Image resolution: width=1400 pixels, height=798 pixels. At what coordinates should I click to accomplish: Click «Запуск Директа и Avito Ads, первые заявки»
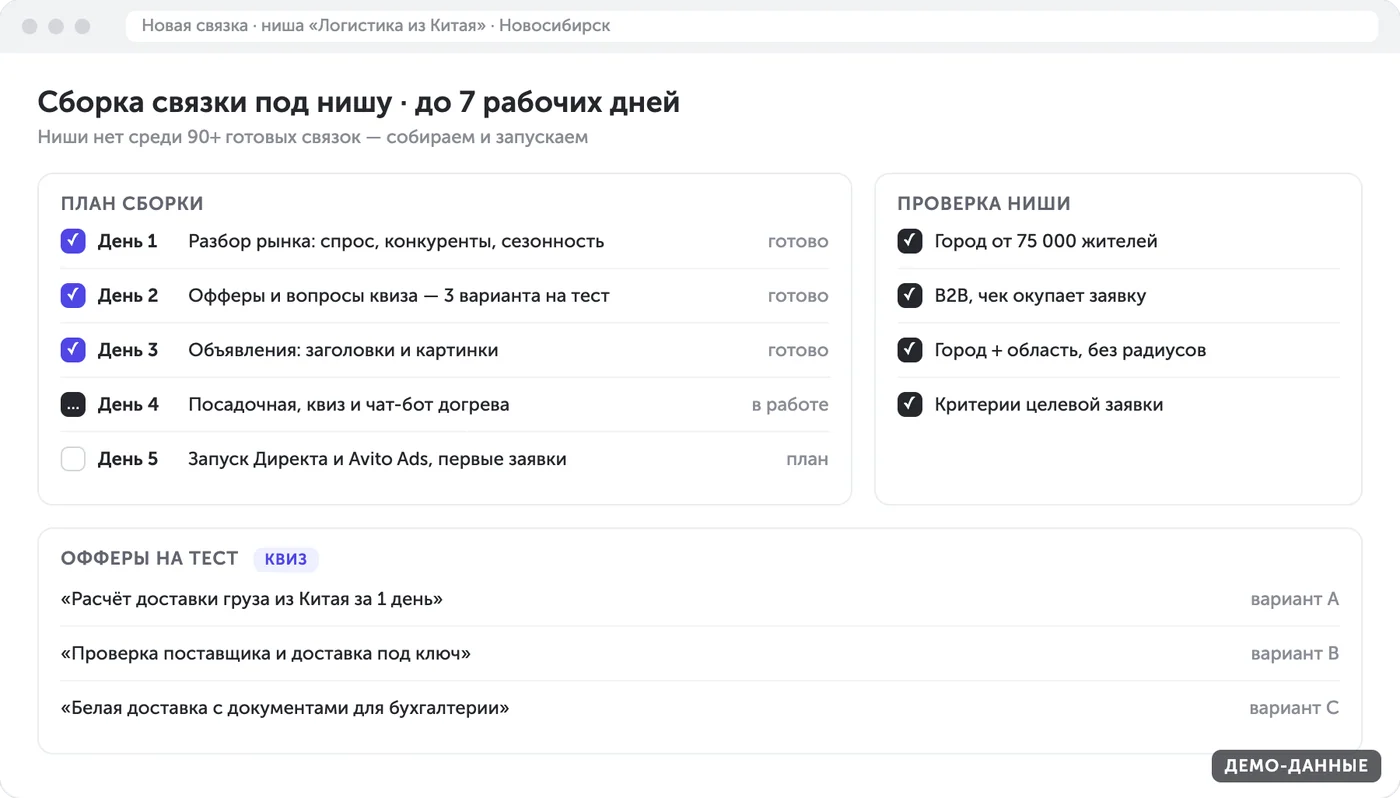(x=377, y=459)
